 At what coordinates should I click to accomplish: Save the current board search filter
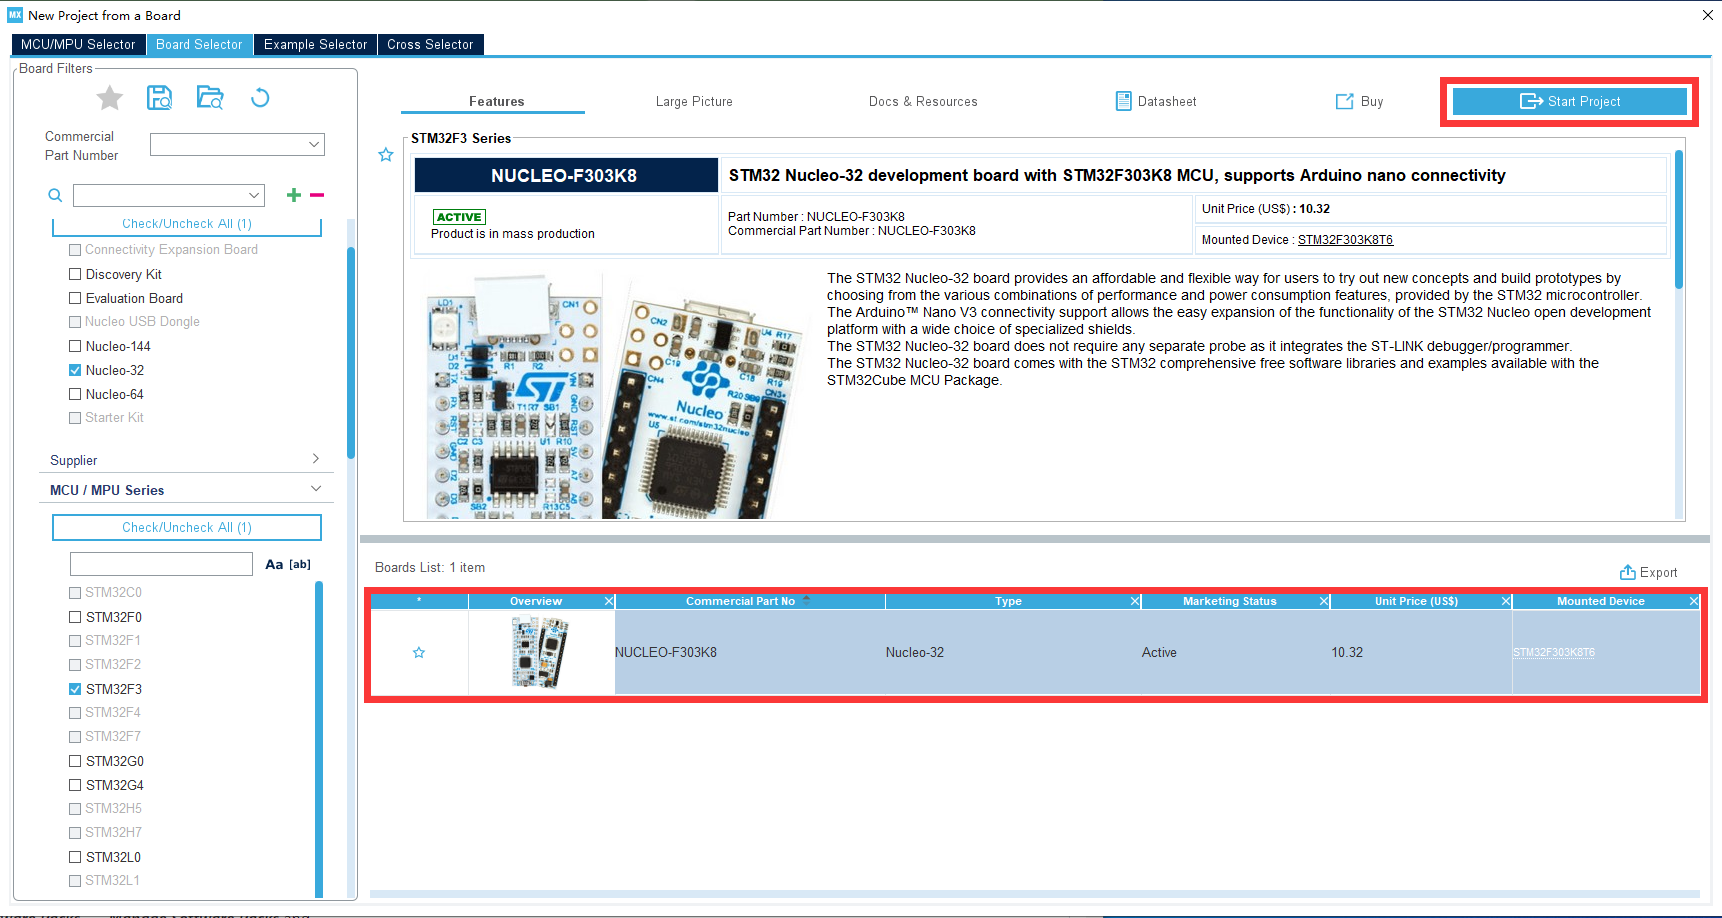pyautogui.click(x=160, y=98)
